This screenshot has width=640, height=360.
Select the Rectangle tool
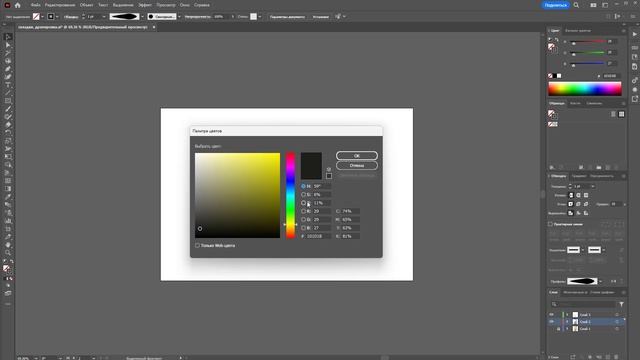click(x=8, y=100)
